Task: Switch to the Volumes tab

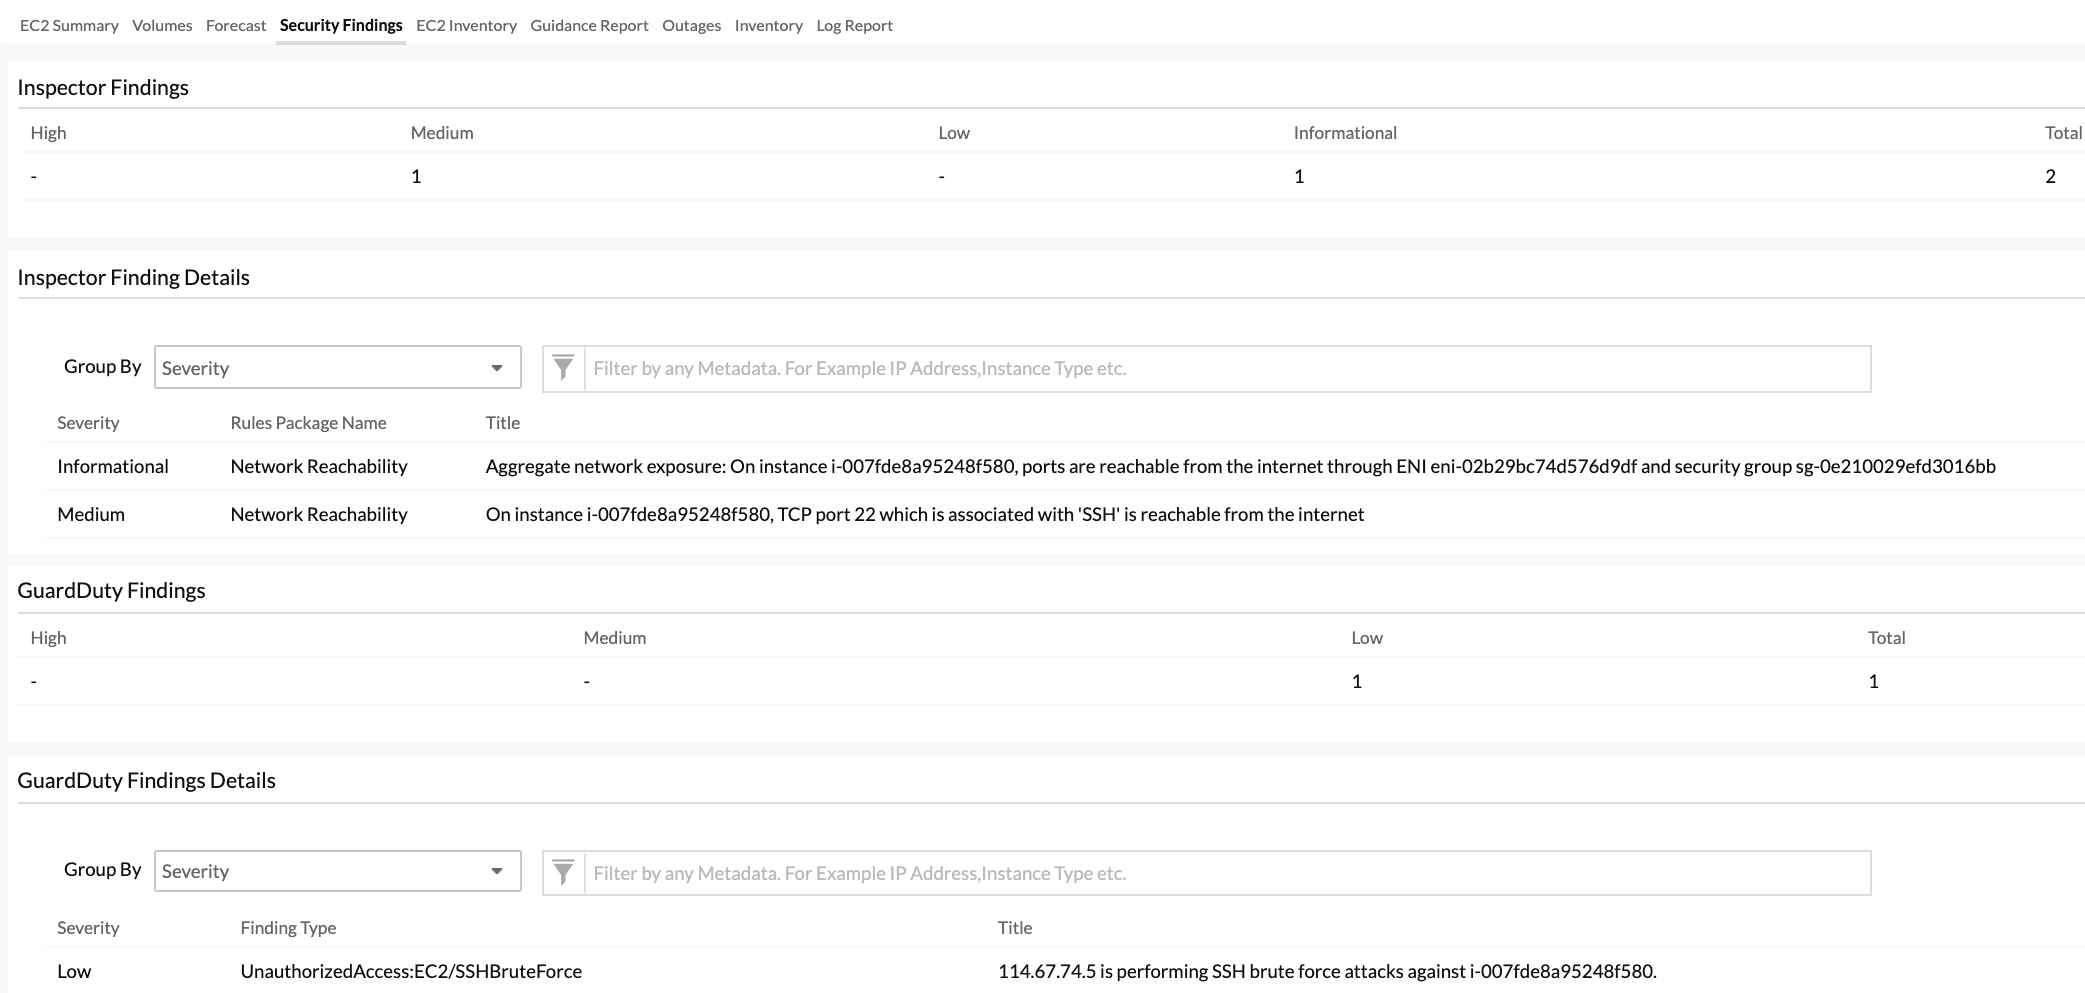Action: (162, 25)
